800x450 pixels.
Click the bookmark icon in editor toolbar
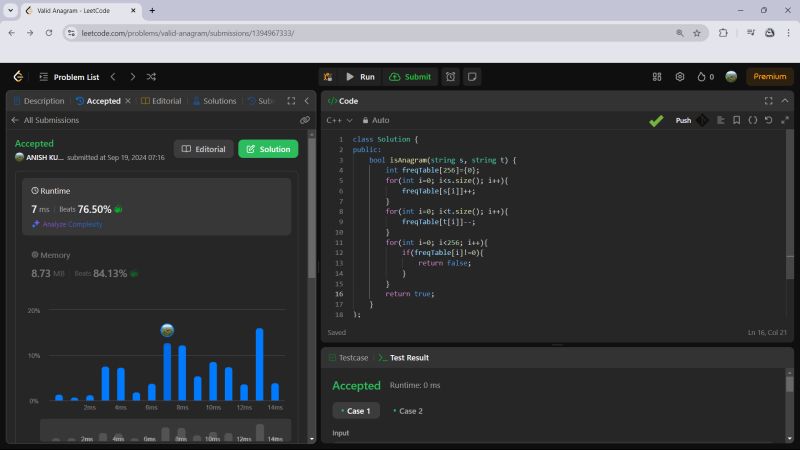click(736, 120)
